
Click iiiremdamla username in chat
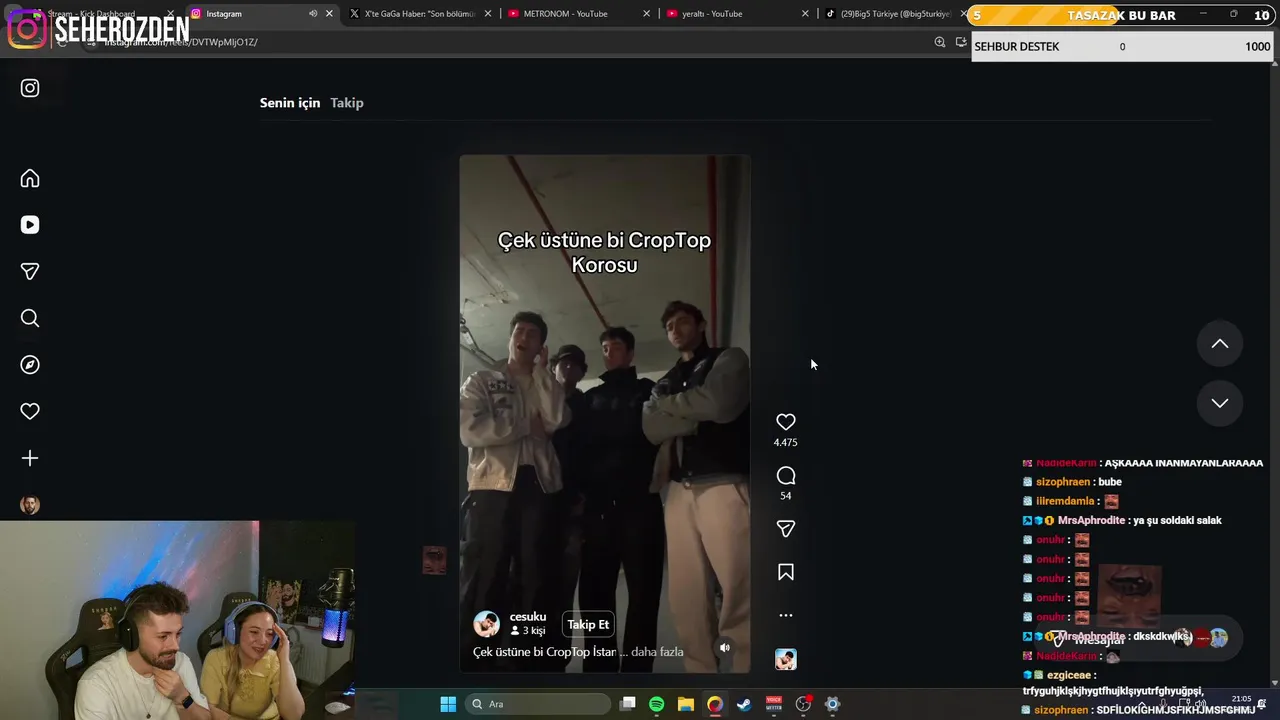1066,501
